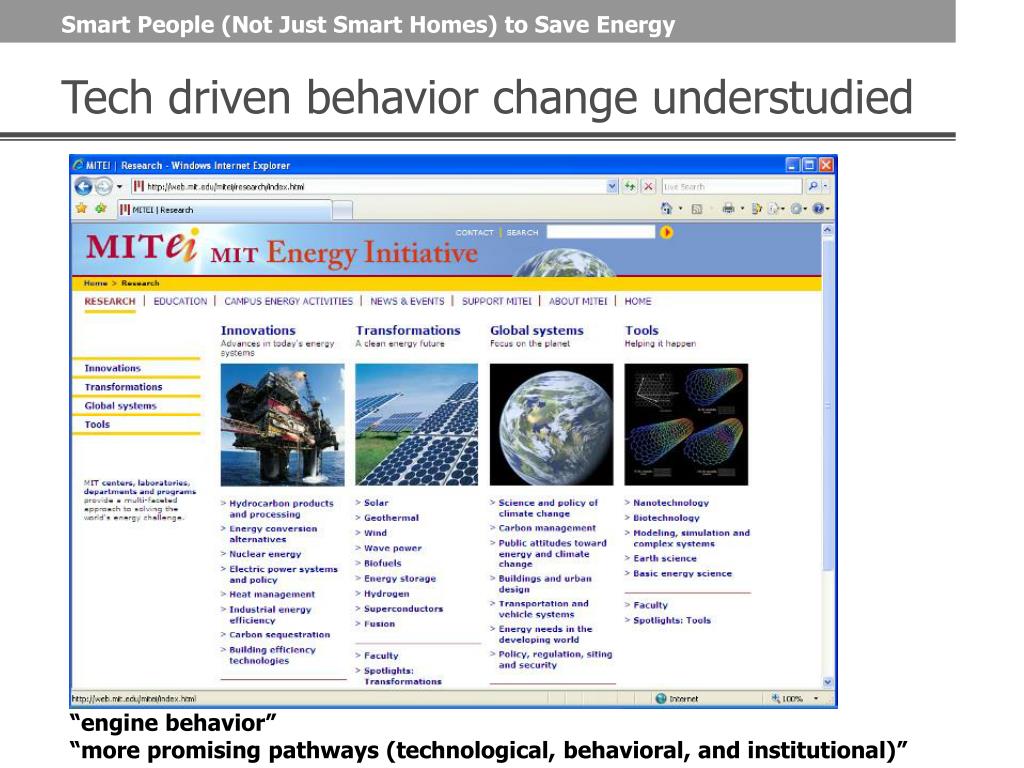This screenshot has height=768, width=1024.
Task: Click the address bar URL field
Action: [x=368, y=187]
